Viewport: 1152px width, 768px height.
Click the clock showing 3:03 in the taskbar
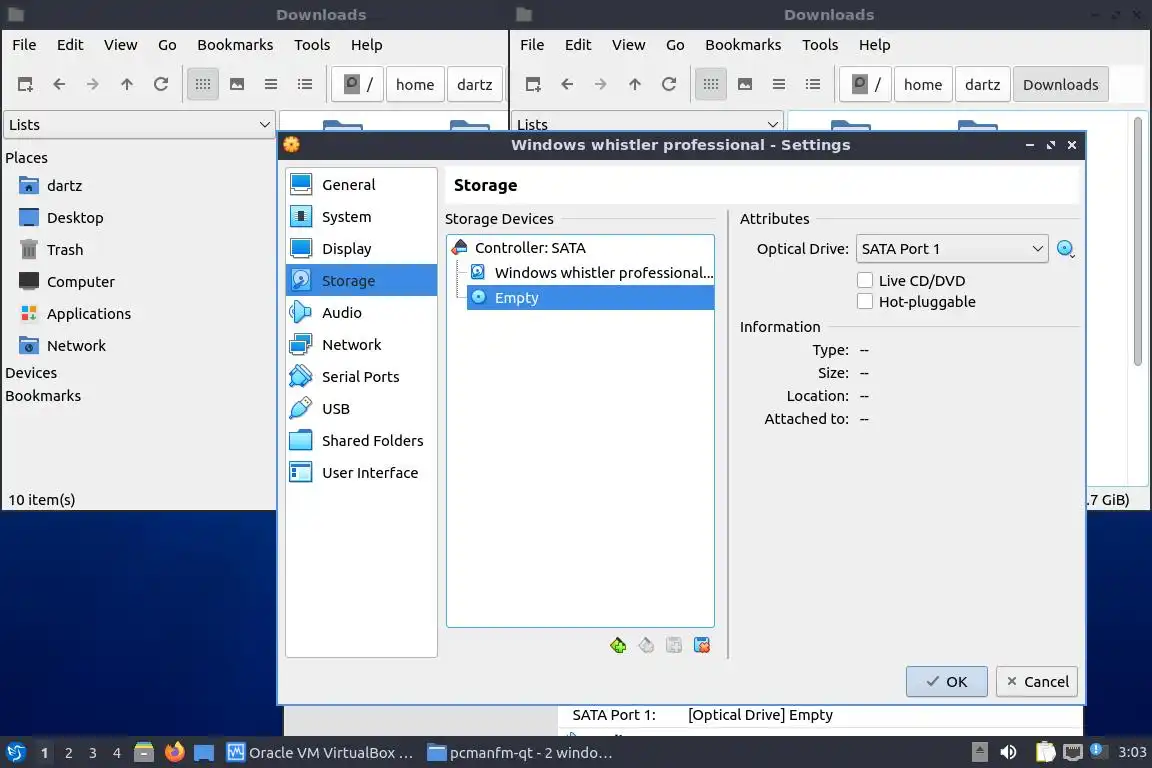[x=1131, y=753]
